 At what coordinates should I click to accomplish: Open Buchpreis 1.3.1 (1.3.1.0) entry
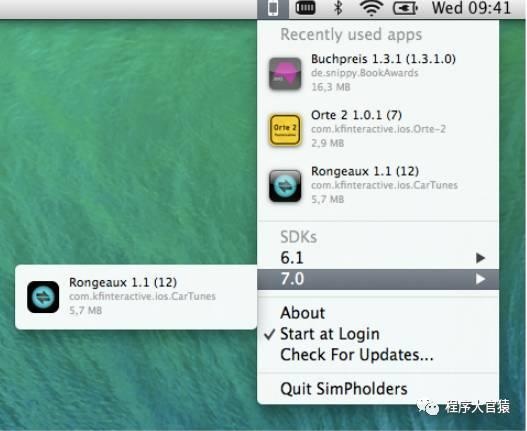point(378,73)
